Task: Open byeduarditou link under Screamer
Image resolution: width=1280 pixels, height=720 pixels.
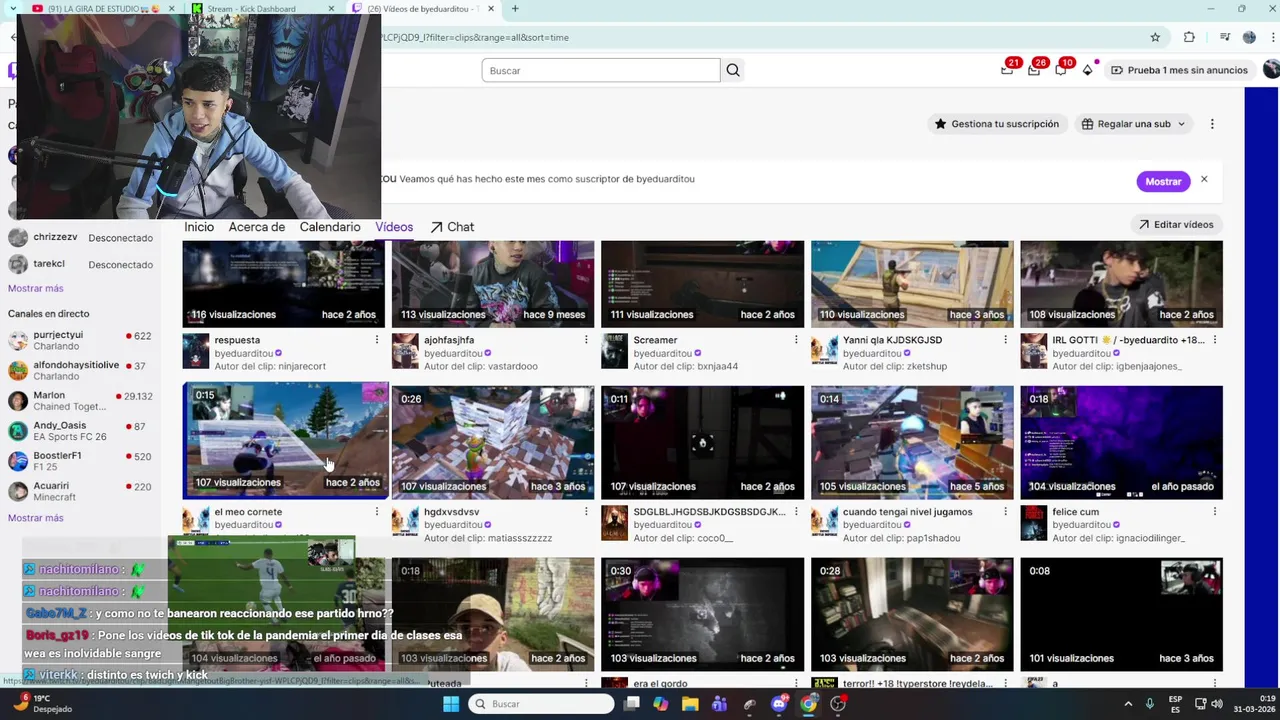Action: click(663, 353)
